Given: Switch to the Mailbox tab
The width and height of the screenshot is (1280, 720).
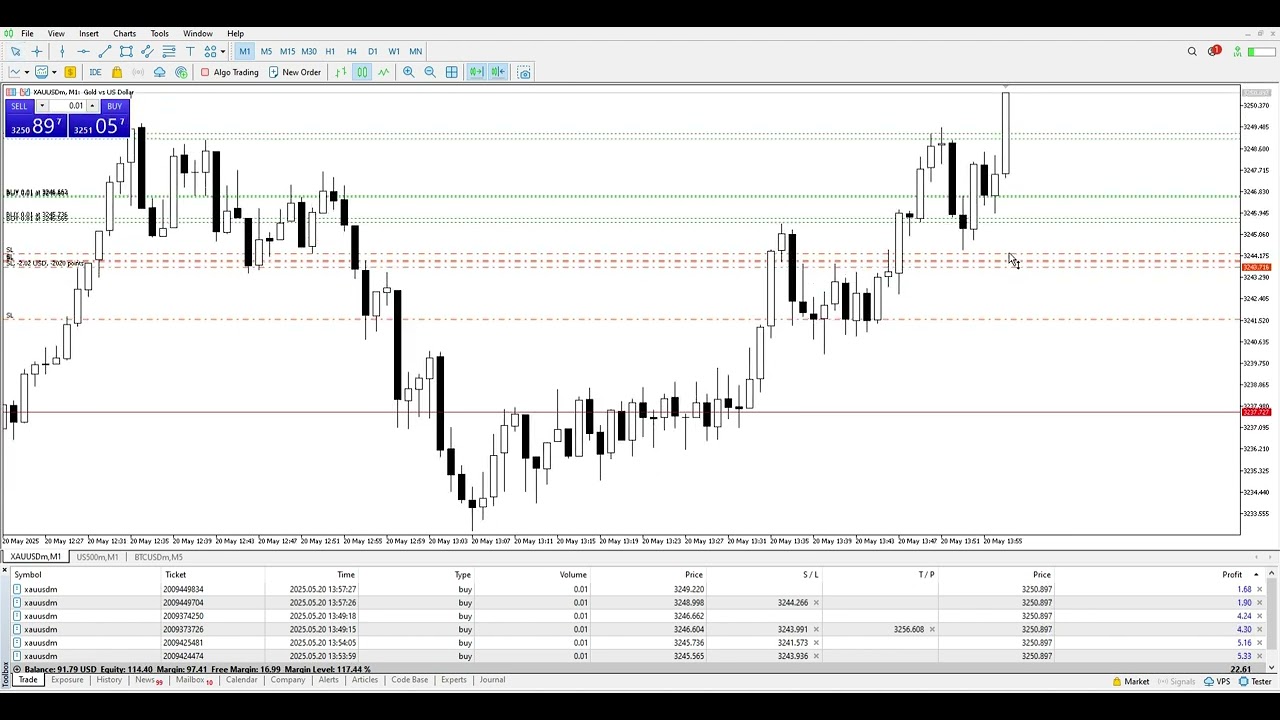Looking at the screenshot, I should point(194,680).
